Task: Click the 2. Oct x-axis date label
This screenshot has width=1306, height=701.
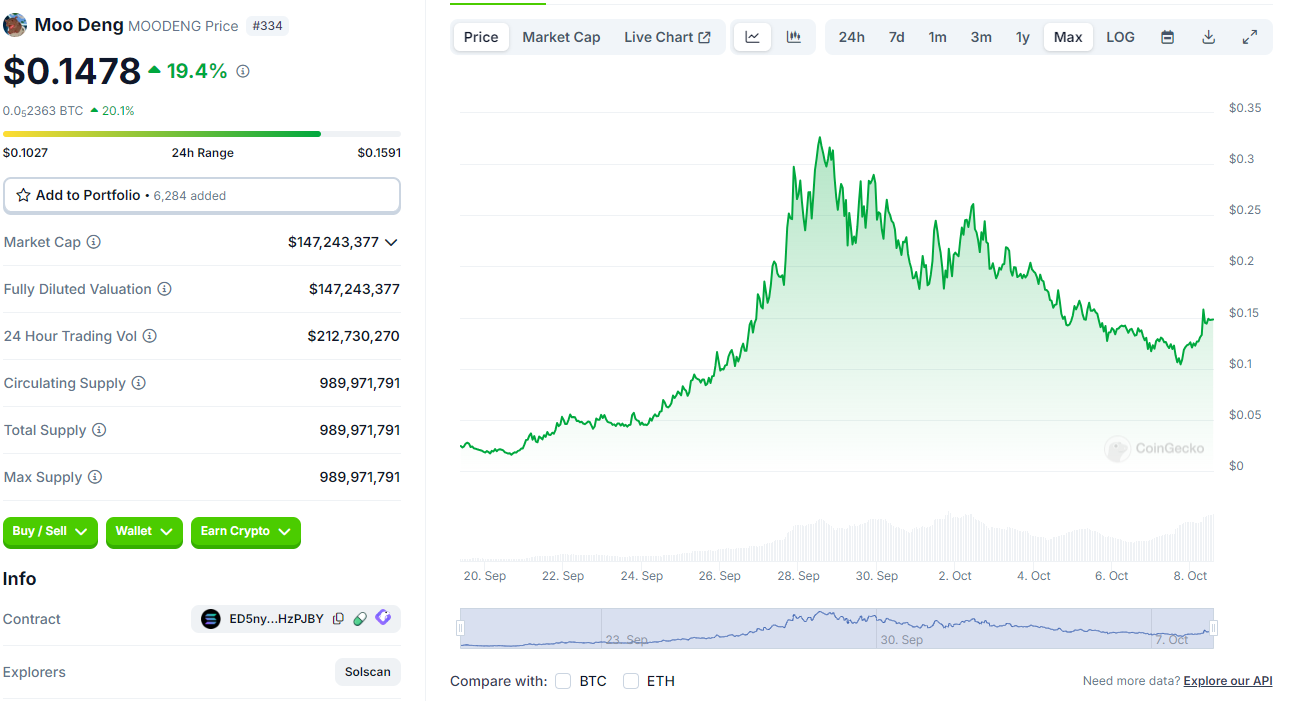Action: [955, 576]
